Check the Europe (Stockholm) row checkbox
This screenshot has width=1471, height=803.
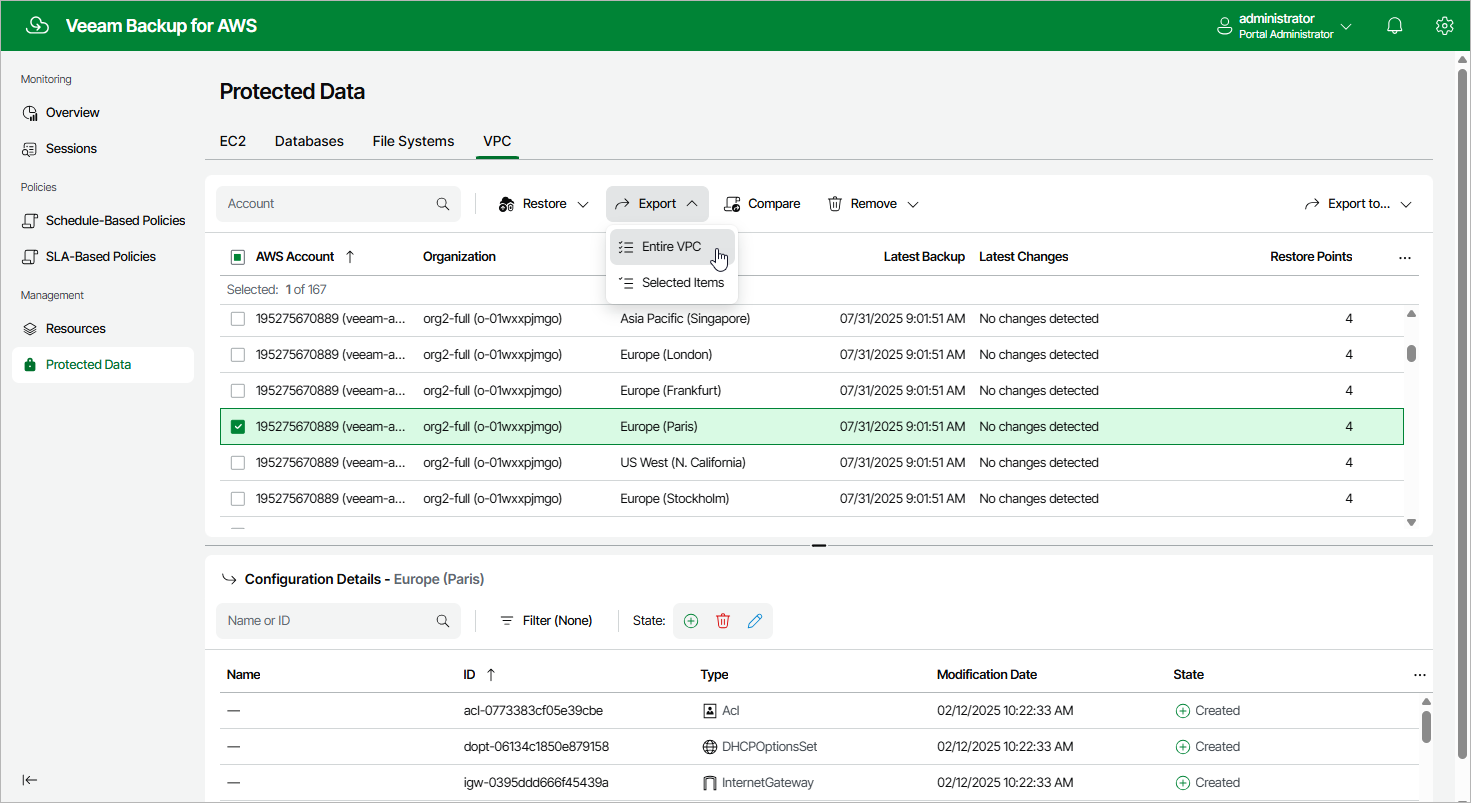[238, 499]
